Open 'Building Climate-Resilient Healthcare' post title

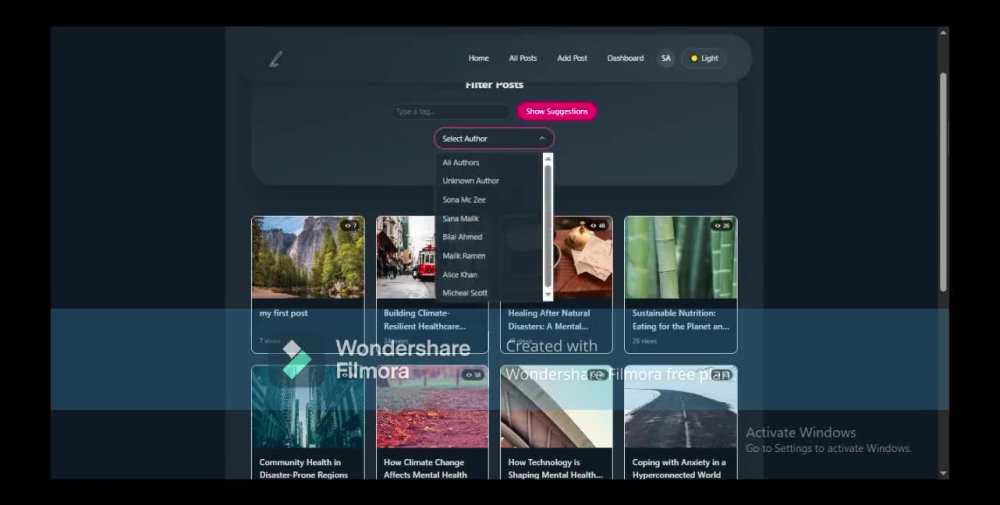click(425, 319)
